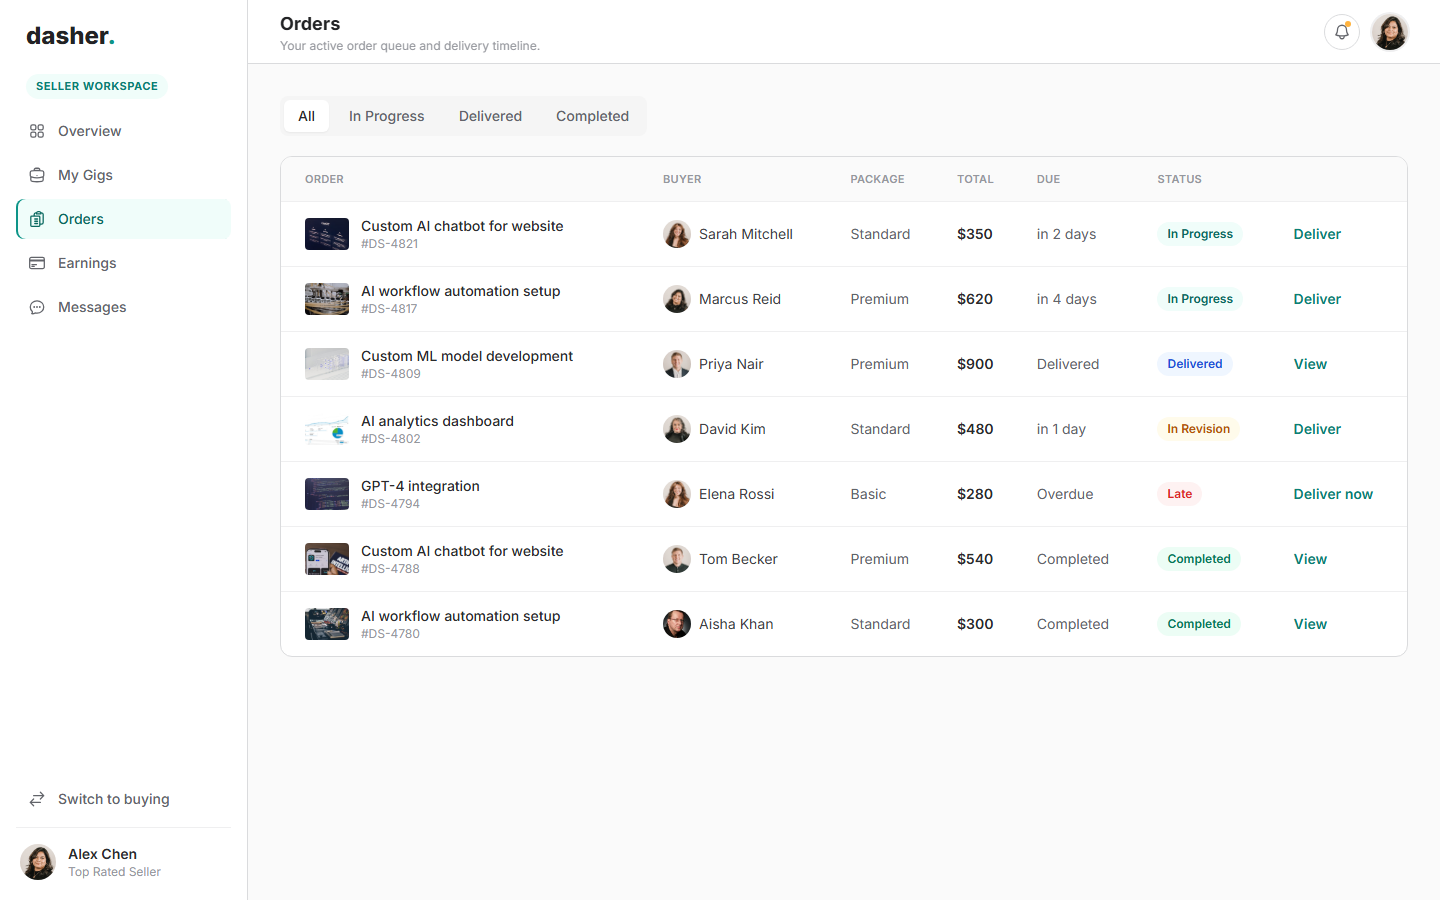Click the SELLER WORKSPACE label
1440x900 pixels.
(x=97, y=86)
